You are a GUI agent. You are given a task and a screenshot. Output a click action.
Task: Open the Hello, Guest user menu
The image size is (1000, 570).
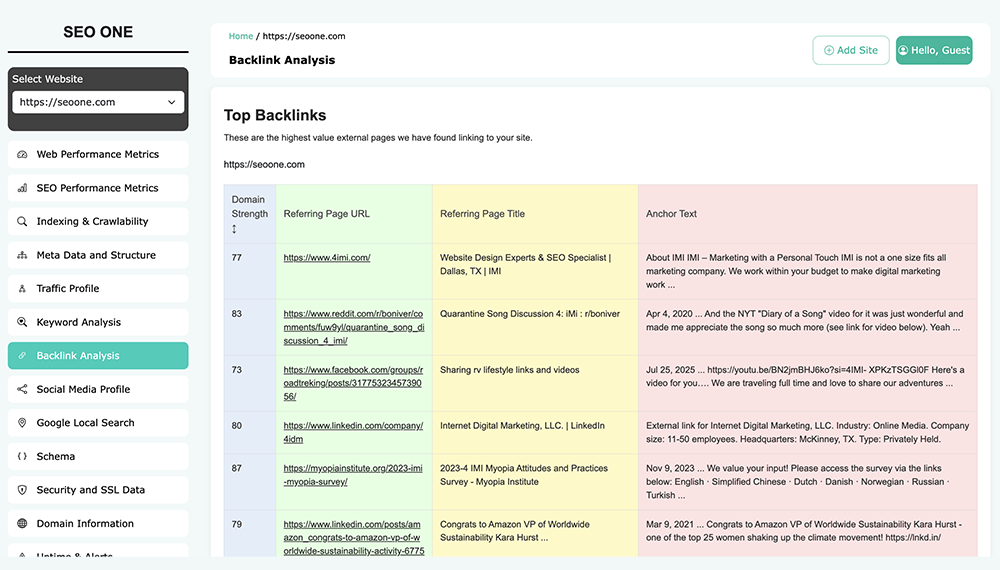933,50
